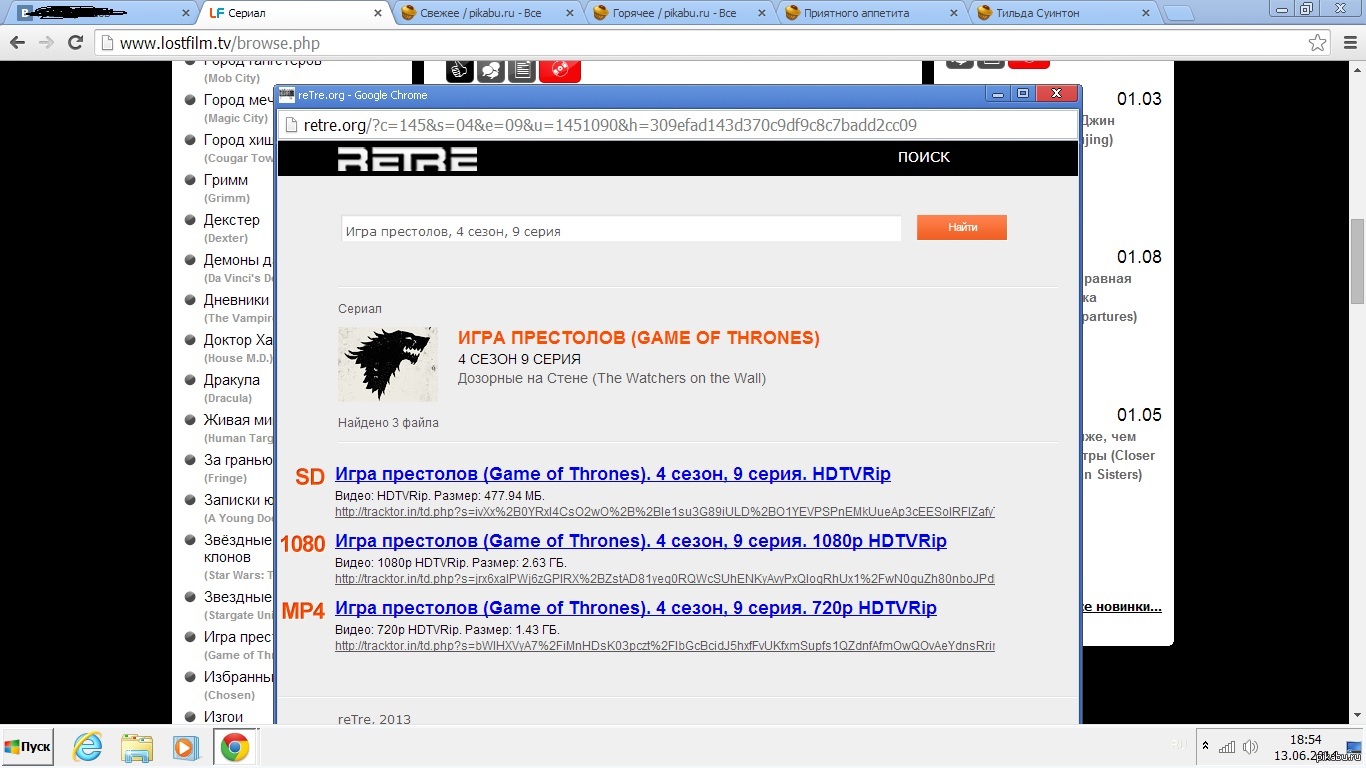
Task: Click the ИГРА ПРЕСТОЛОВ (GAME OF THRONES) heading
Action: pyautogui.click(x=638, y=338)
